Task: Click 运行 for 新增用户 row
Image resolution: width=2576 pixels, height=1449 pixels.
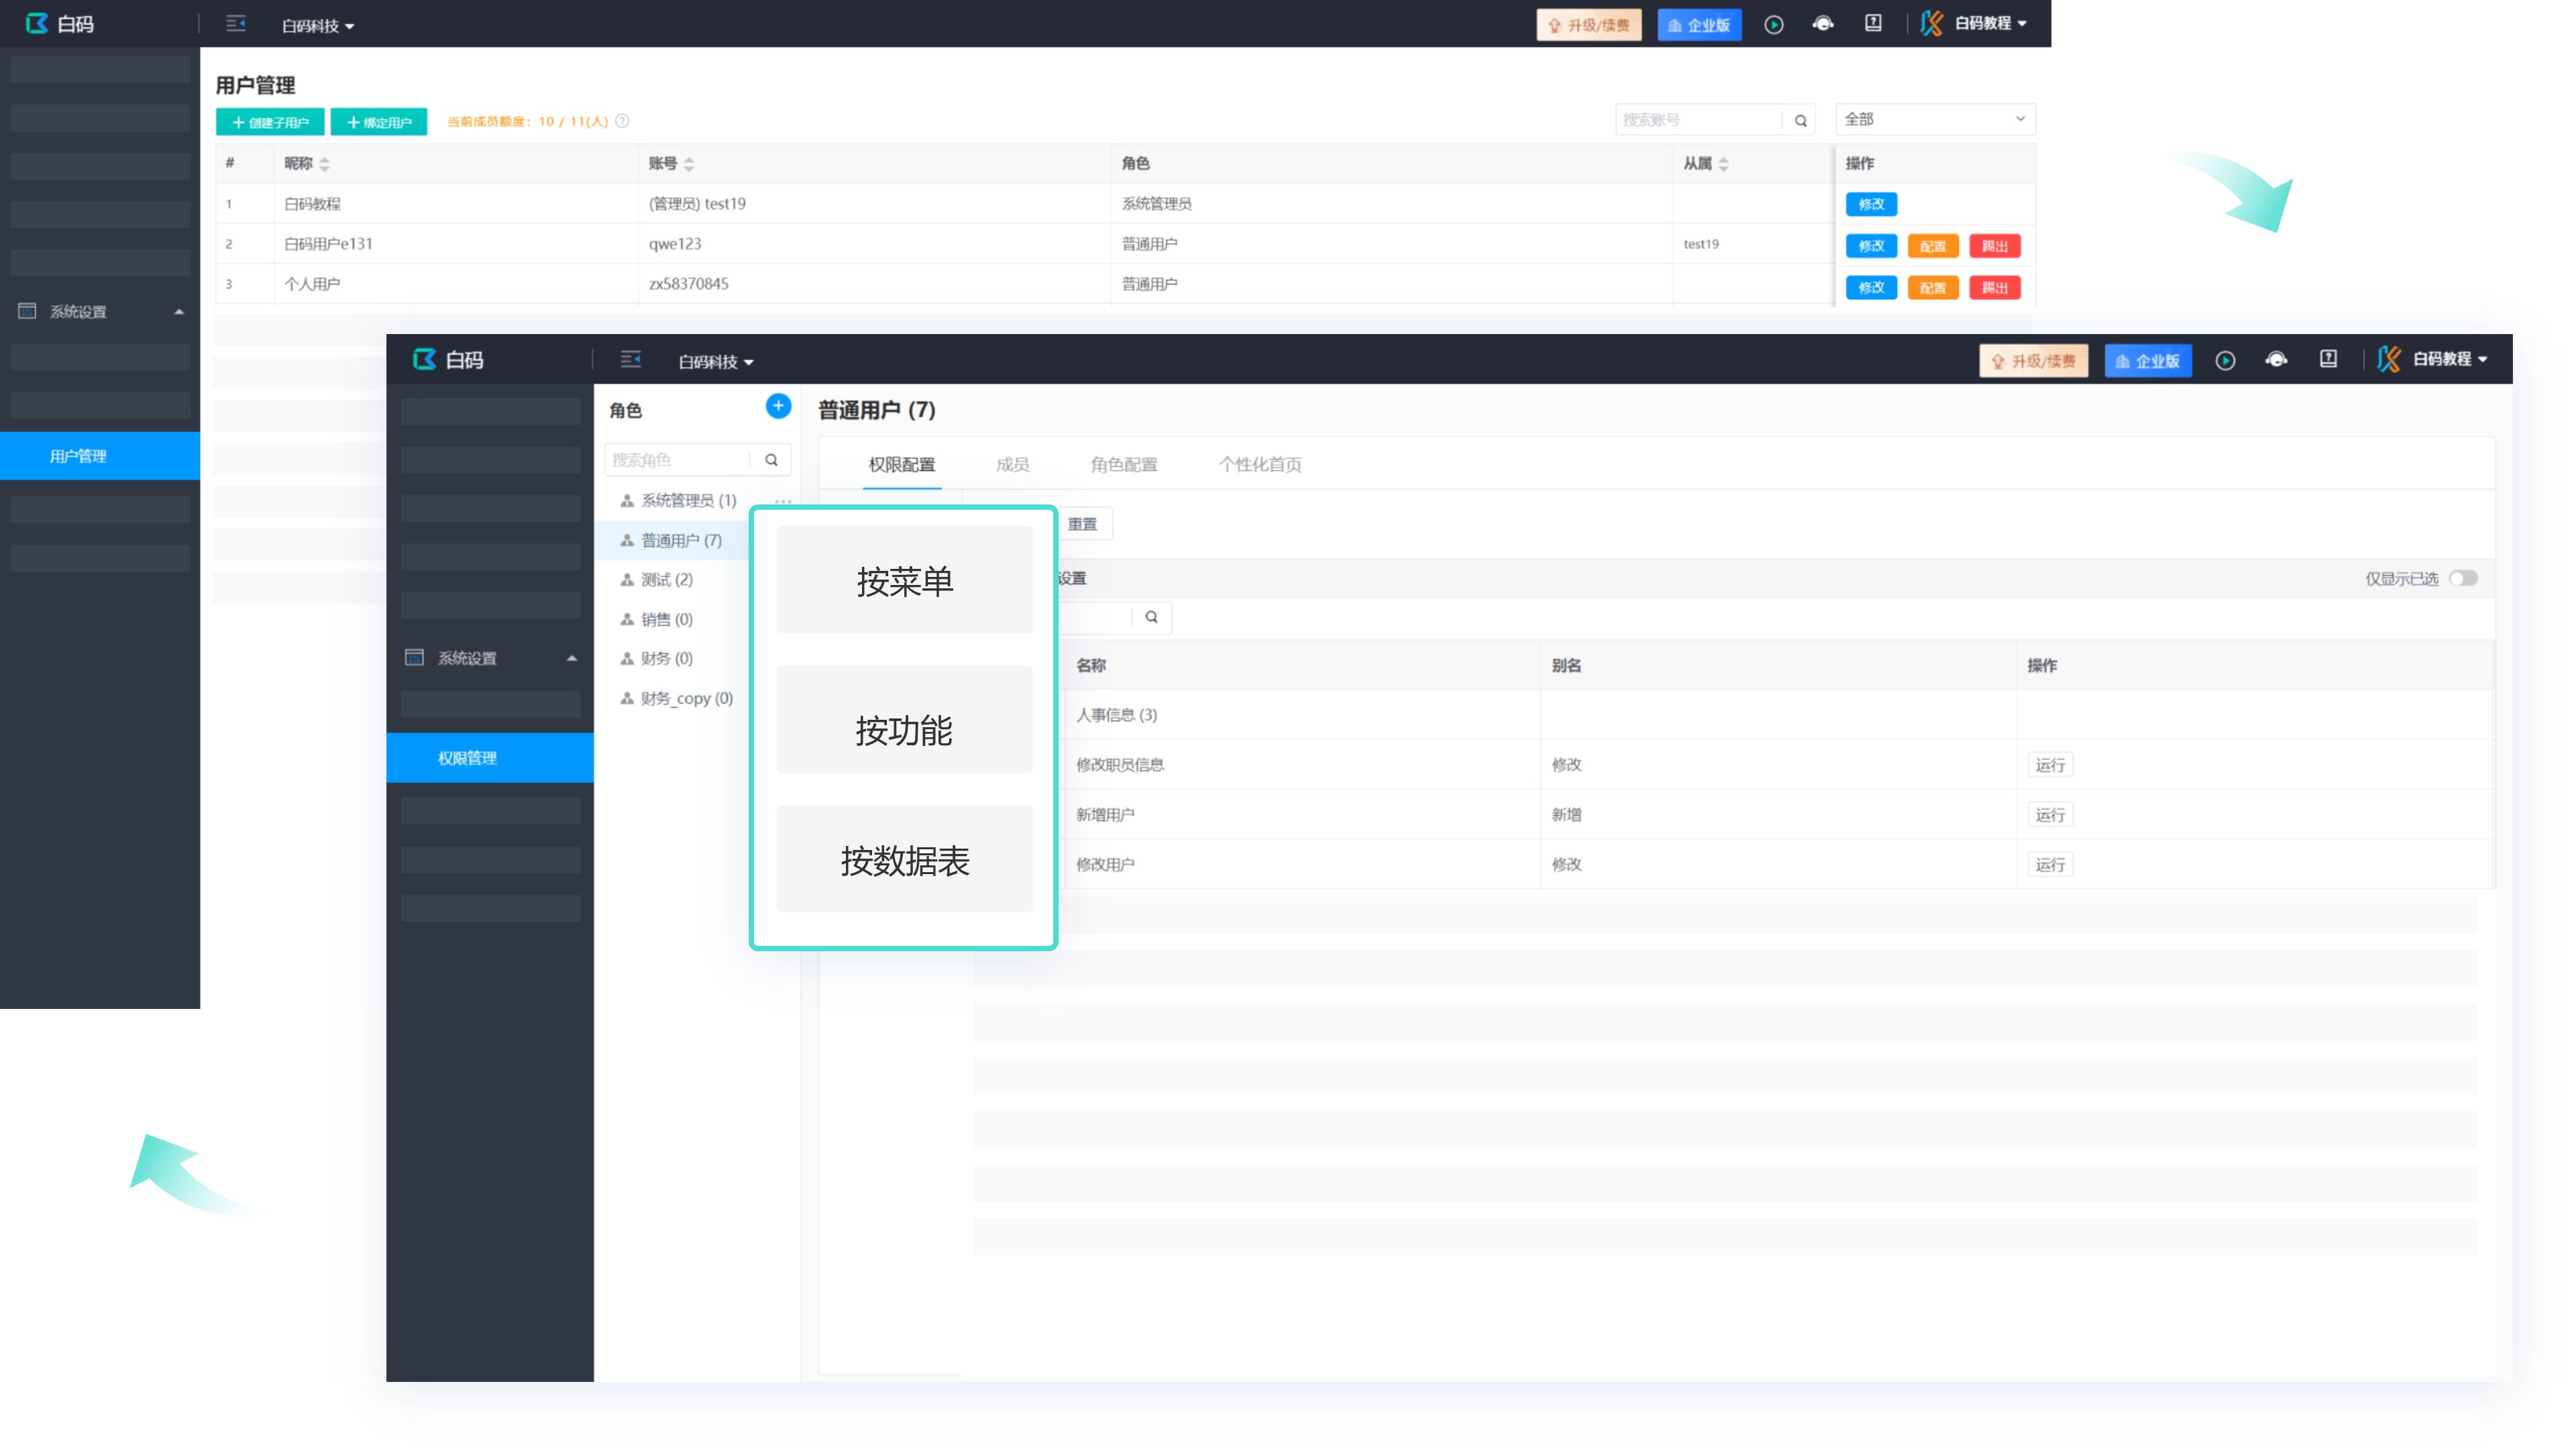Action: 2050,815
